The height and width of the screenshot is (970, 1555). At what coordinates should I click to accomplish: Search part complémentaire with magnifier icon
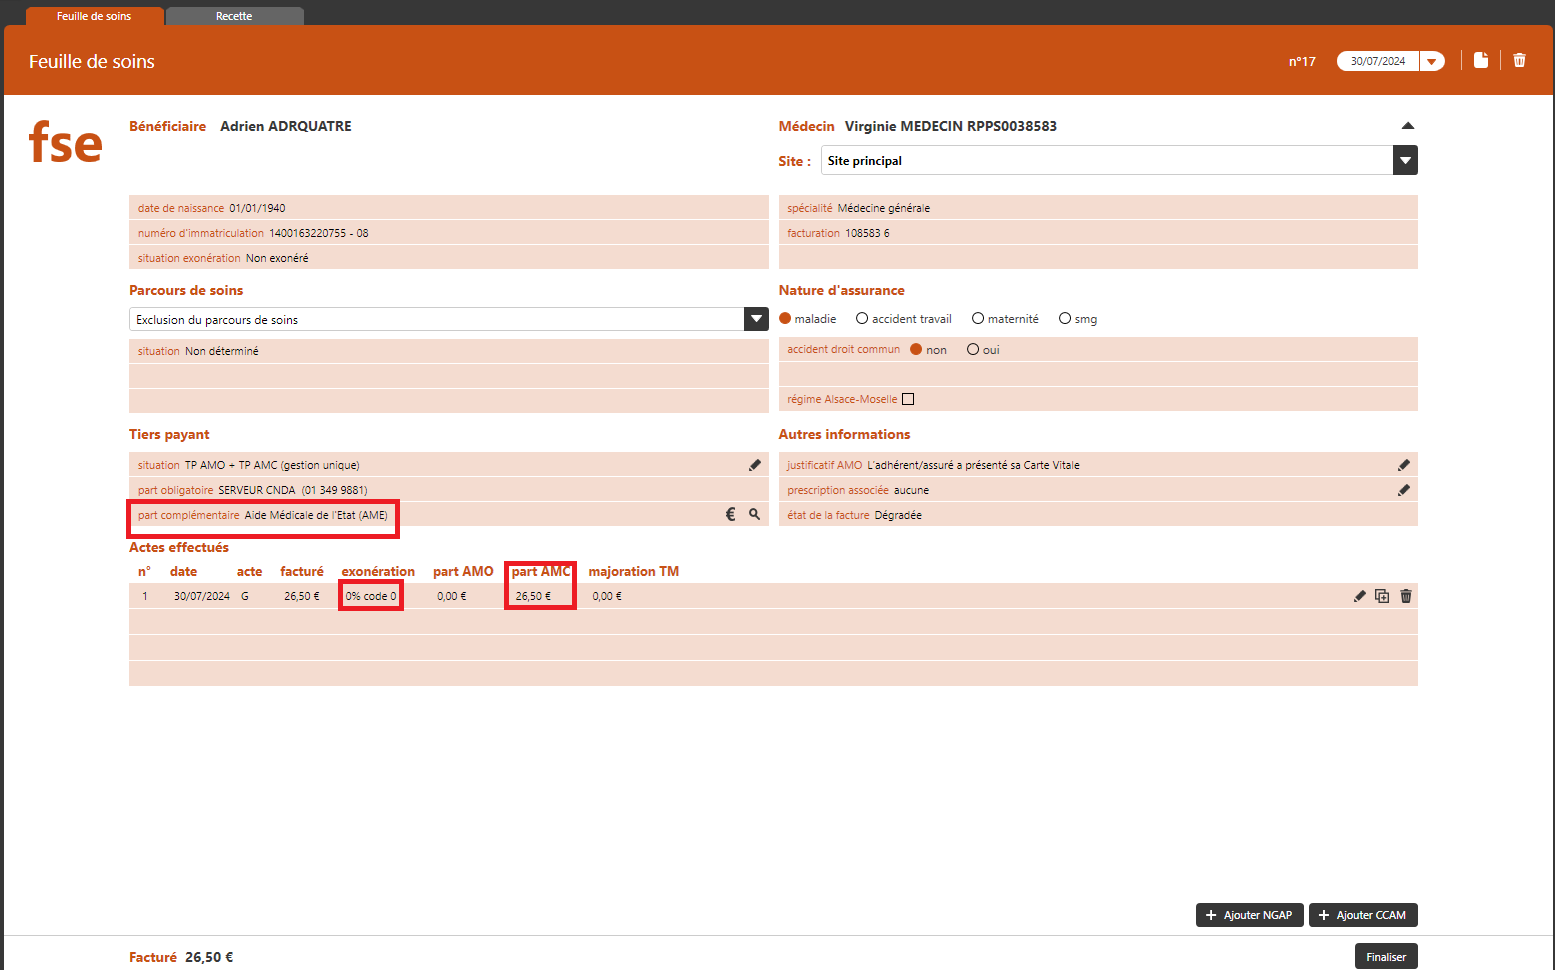coord(755,514)
